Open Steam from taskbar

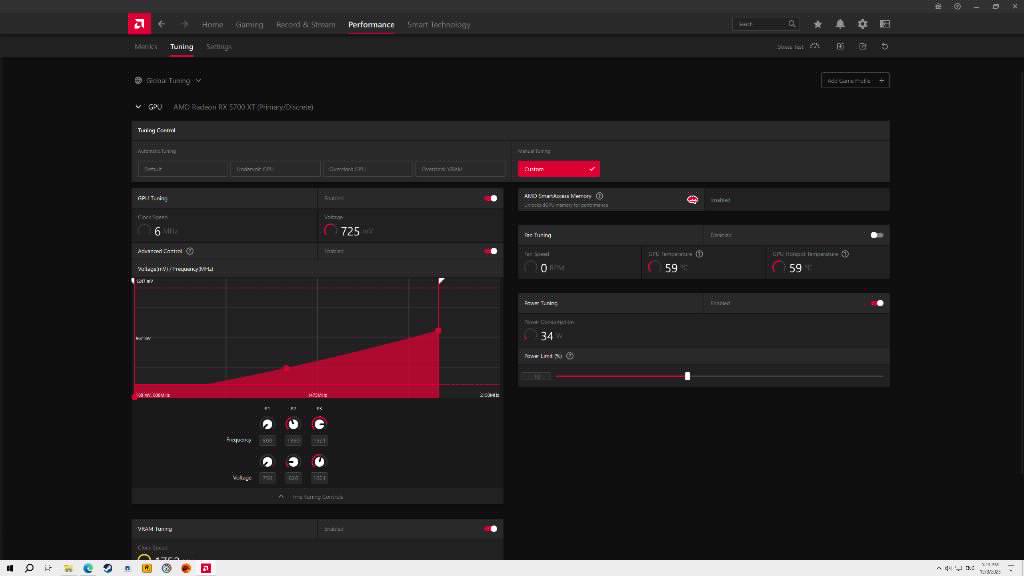tap(108, 568)
